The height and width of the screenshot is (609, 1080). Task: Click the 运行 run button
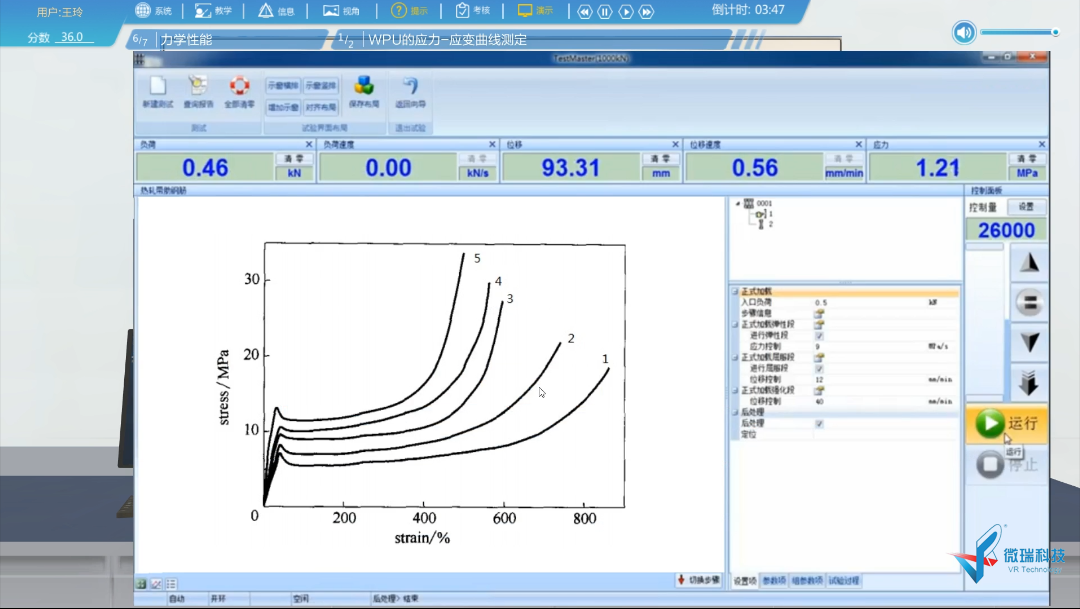(x=1006, y=424)
